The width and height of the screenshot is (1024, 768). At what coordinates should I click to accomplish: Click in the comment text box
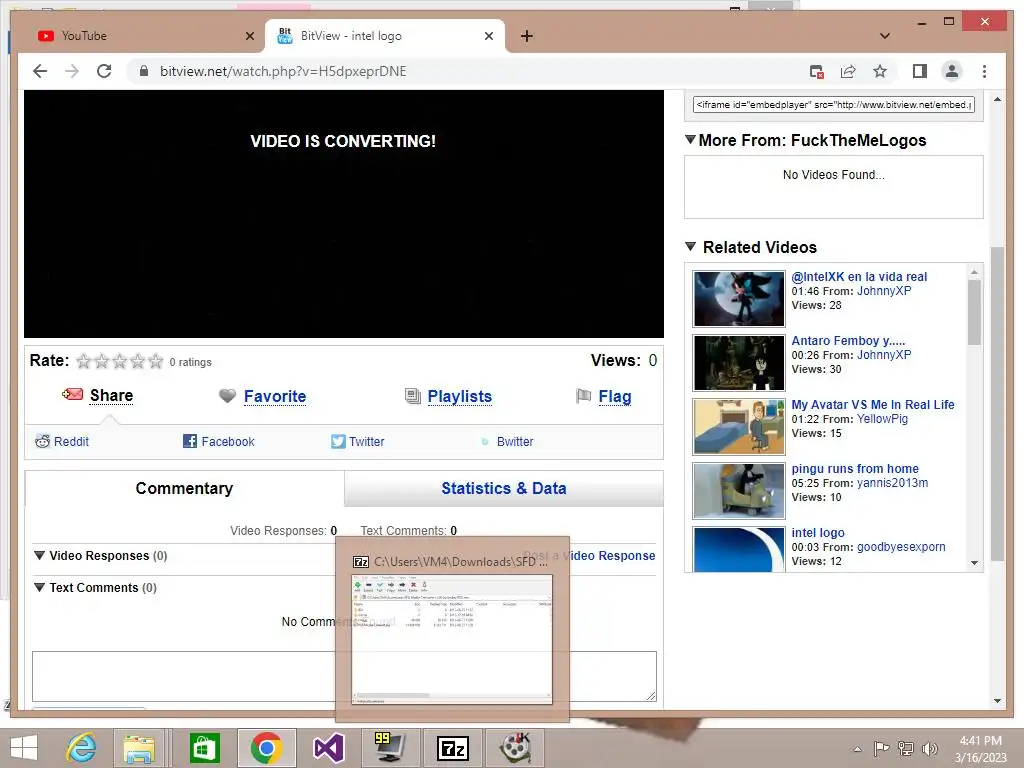344,677
